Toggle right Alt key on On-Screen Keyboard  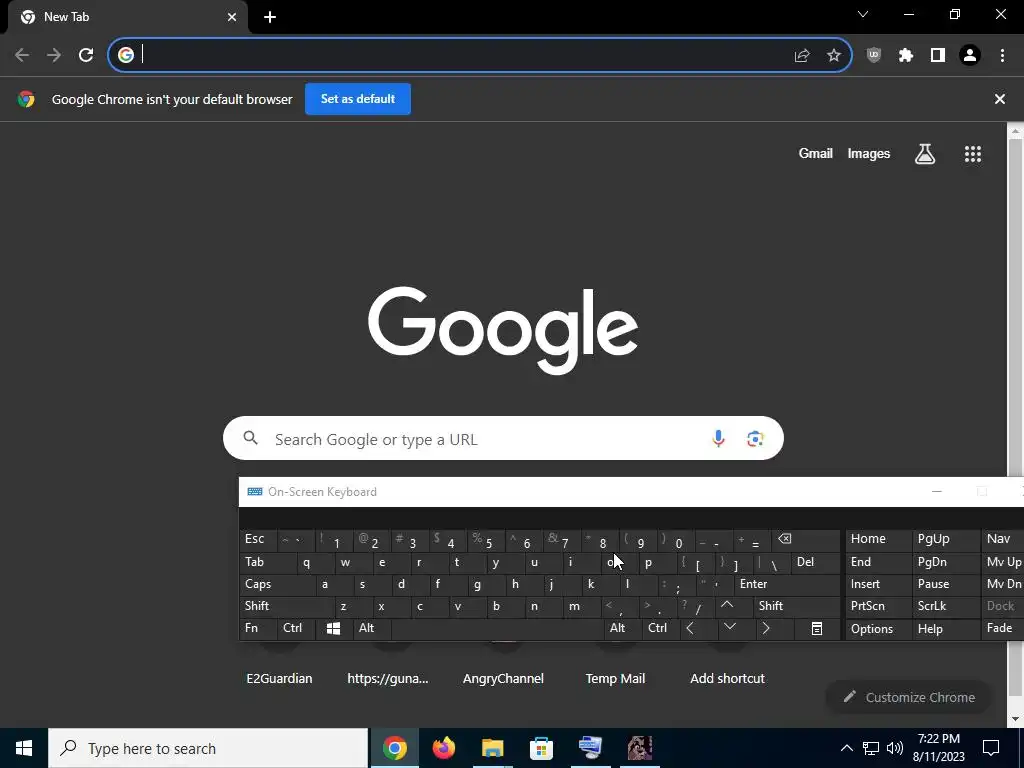(622, 629)
